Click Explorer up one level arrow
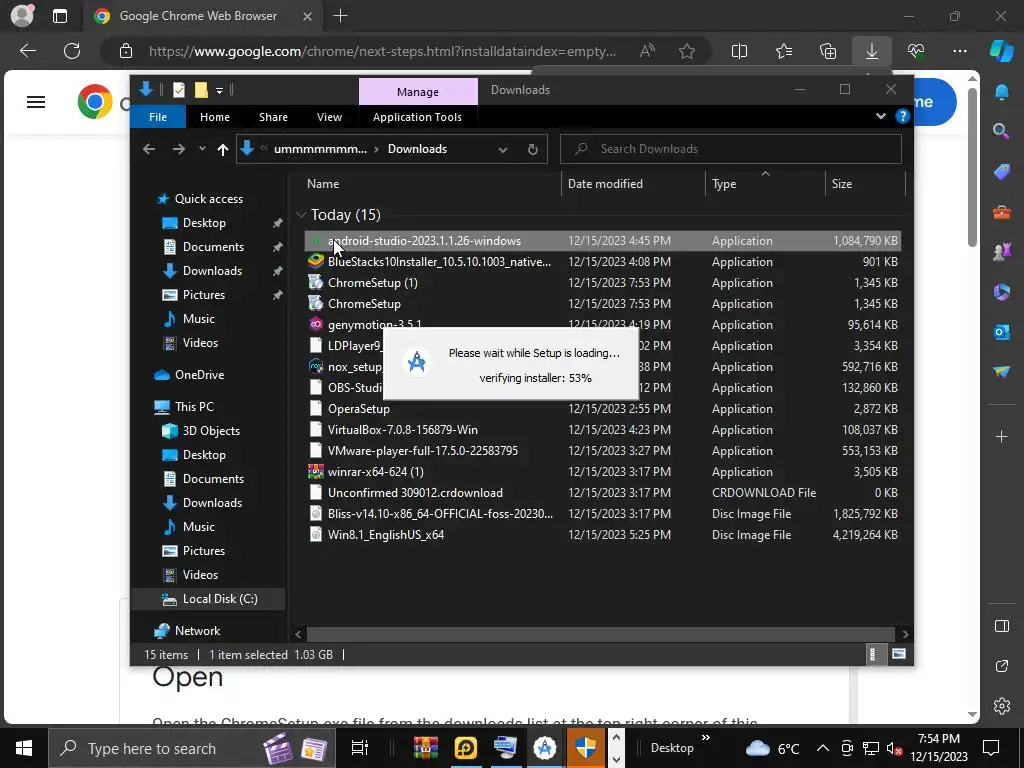The width and height of the screenshot is (1024, 768). [x=223, y=150]
